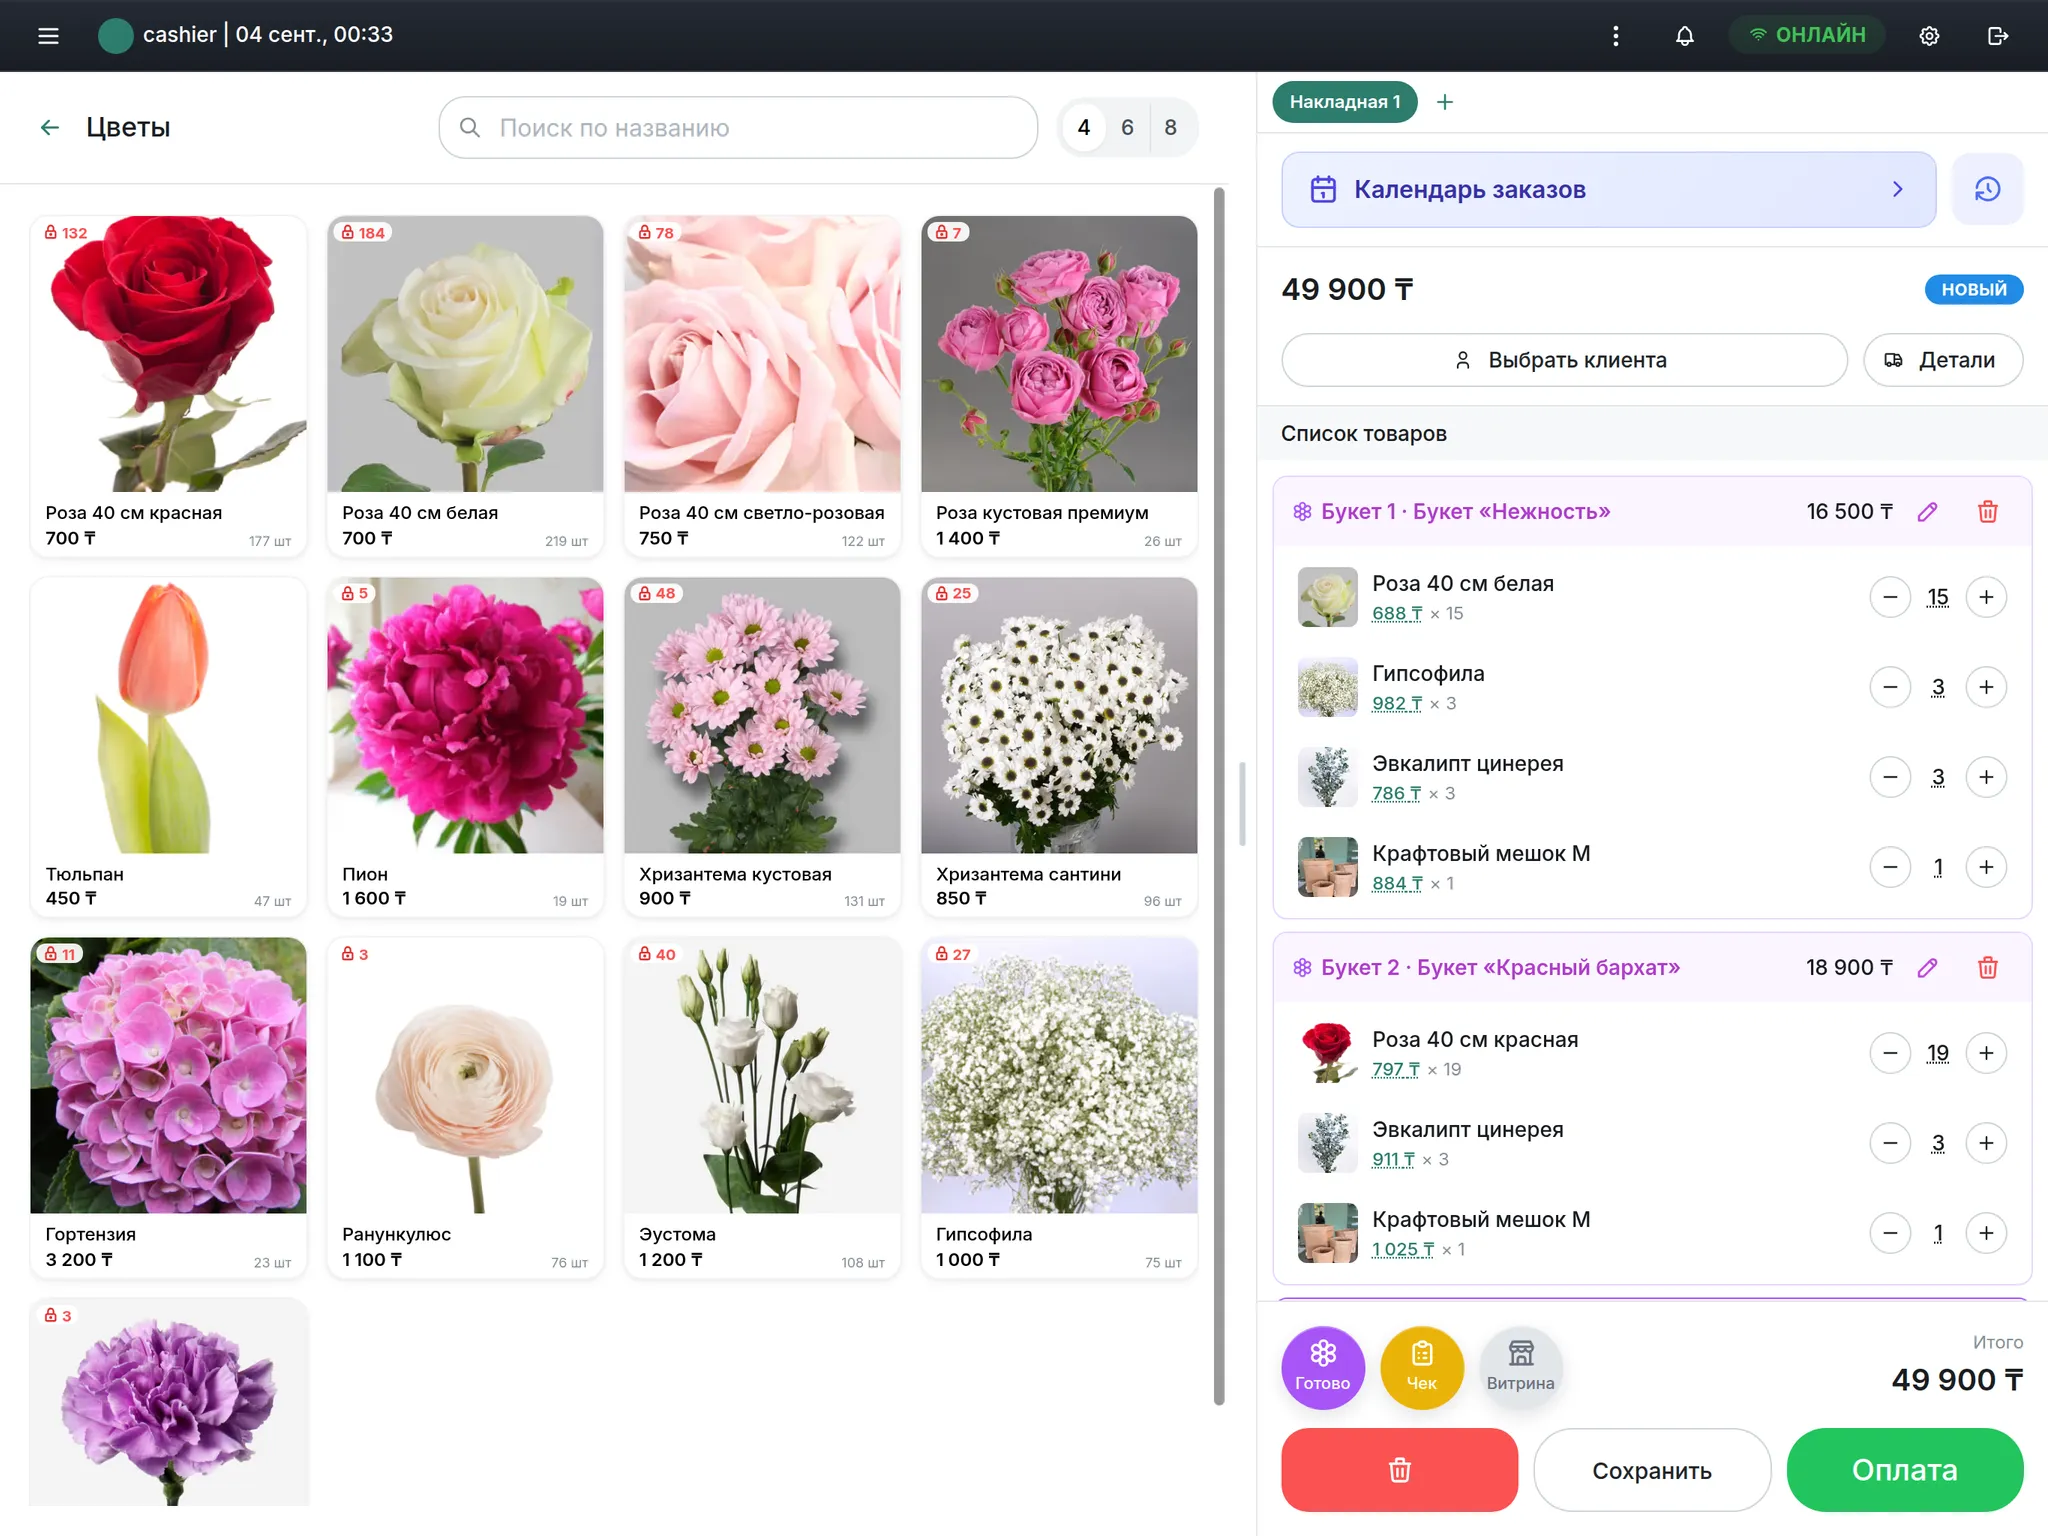The height and width of the screenshot is (1536, 2048).
Task: Edit Букет «Нежность» with pencil icon
Action: tap(1928, 512)
